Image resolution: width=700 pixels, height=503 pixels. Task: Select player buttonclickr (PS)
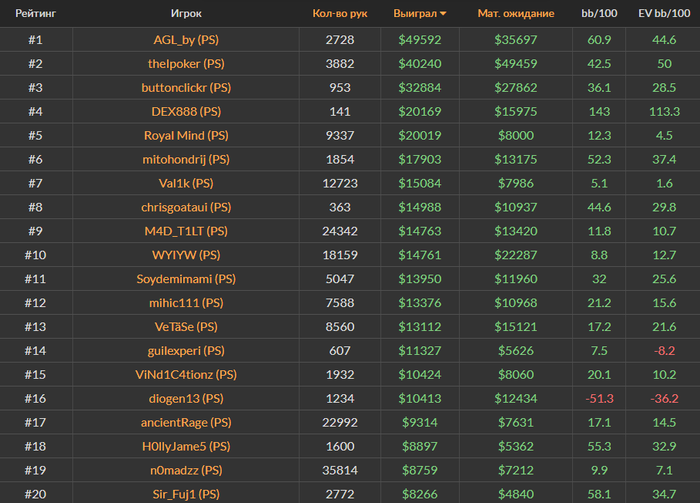186,88
